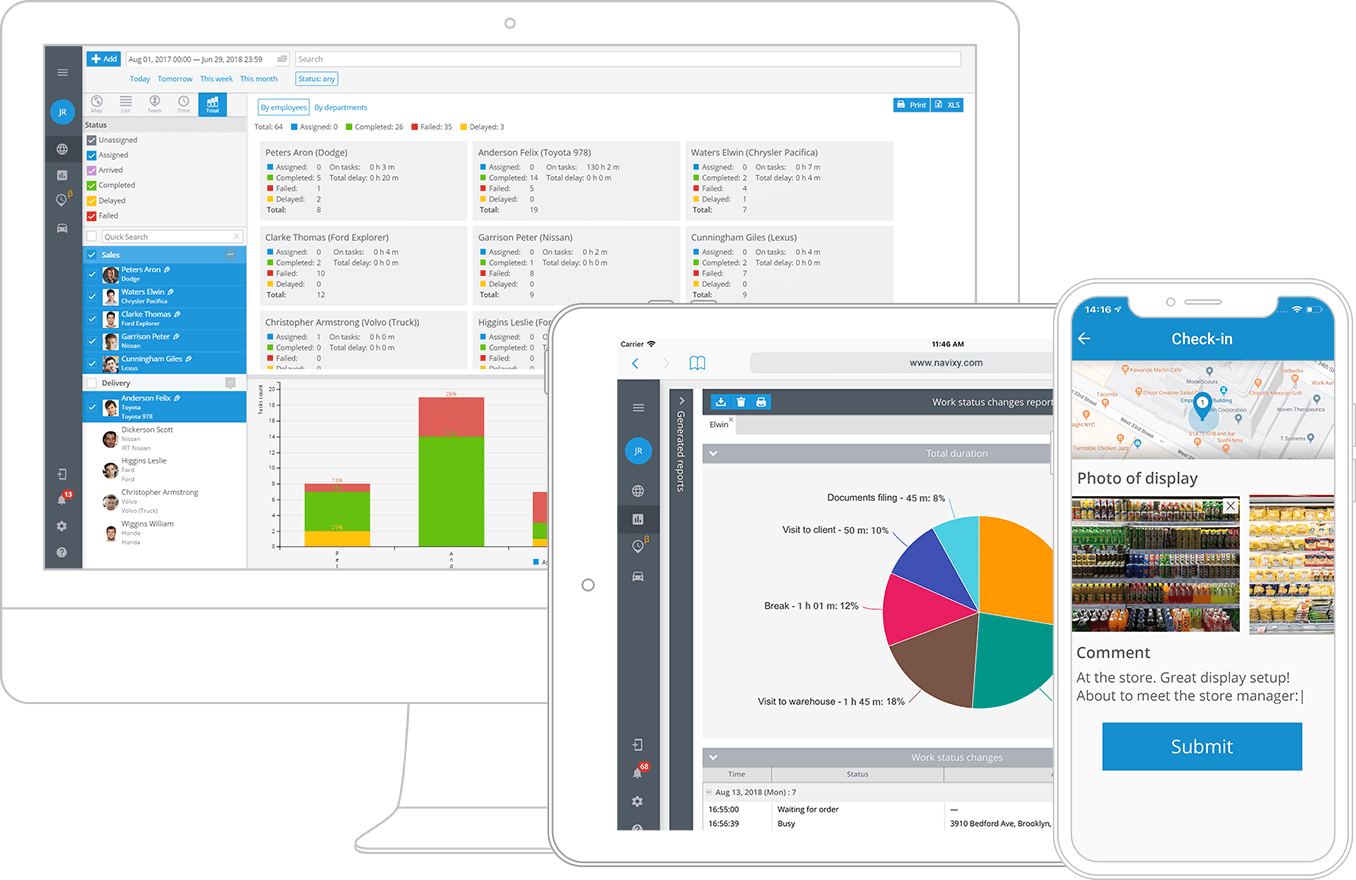Collapse the Aug 13, 2018 row group
1356x880 pixels.
coord(709,791)
